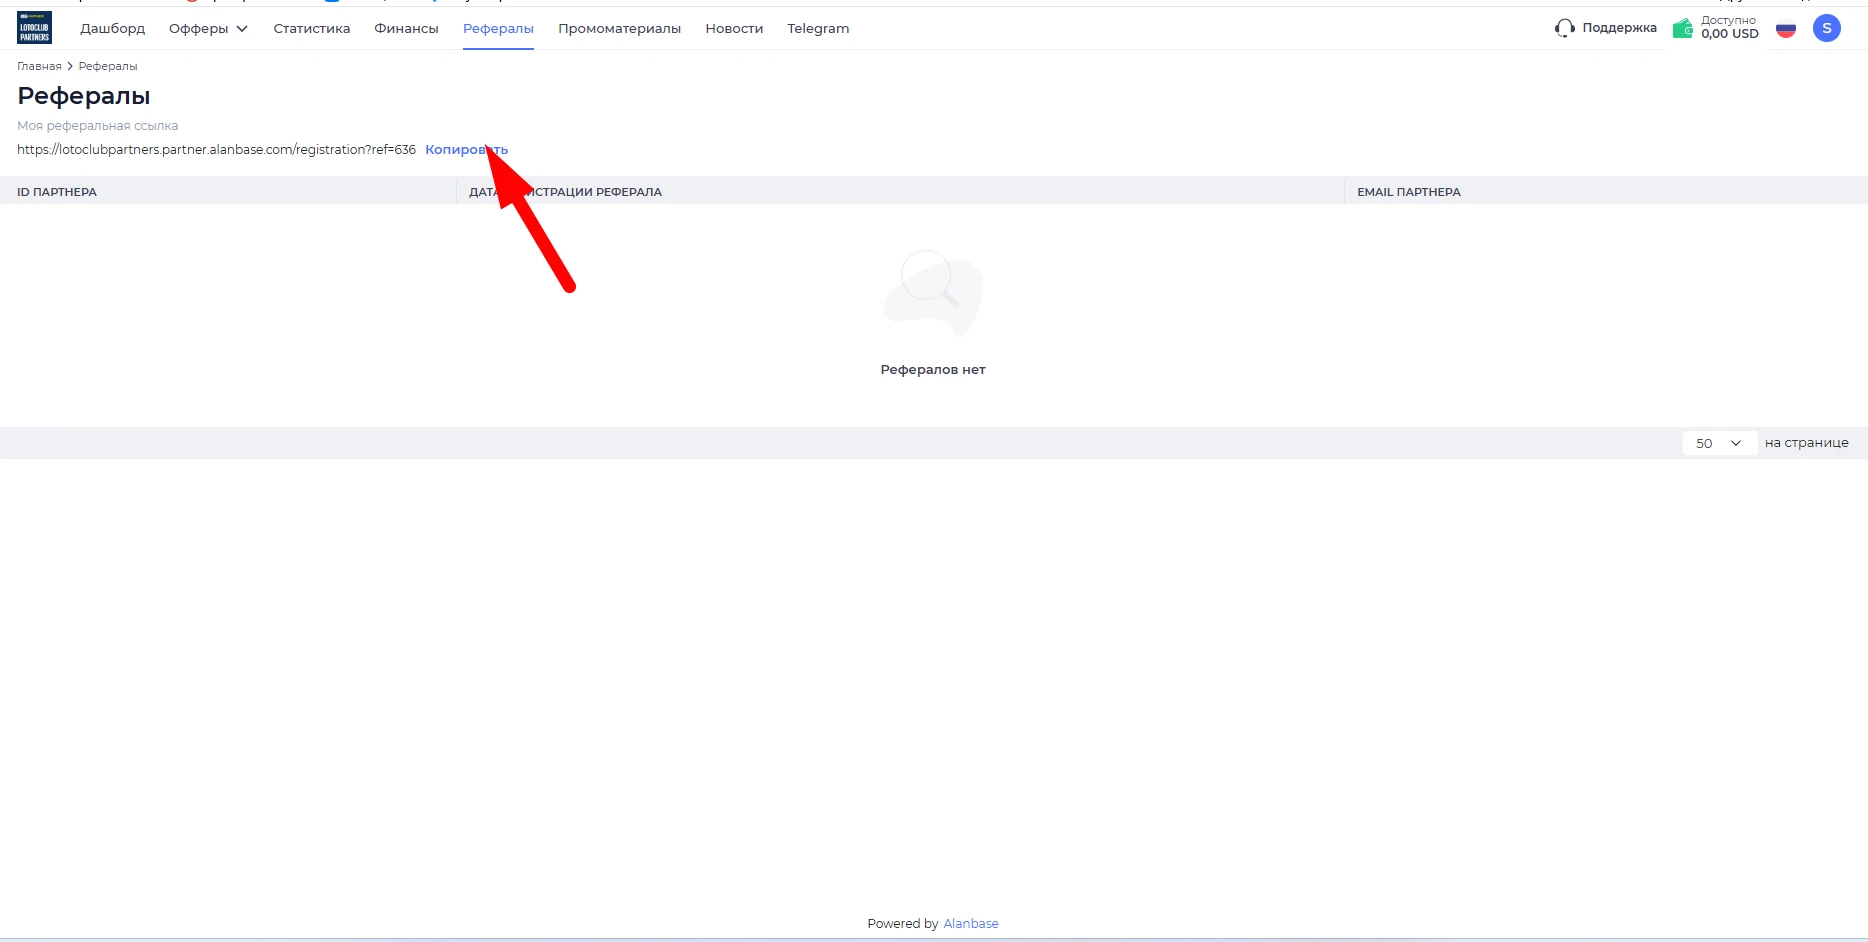Expand the Офферы dropdown menu
The height and width of the screenshot is (942, 1868).
tap(208, 28)
